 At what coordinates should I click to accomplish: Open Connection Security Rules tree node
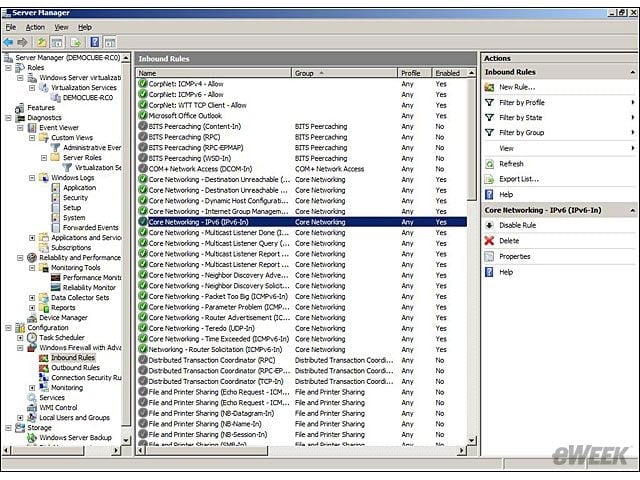click(x=86, y=378)
